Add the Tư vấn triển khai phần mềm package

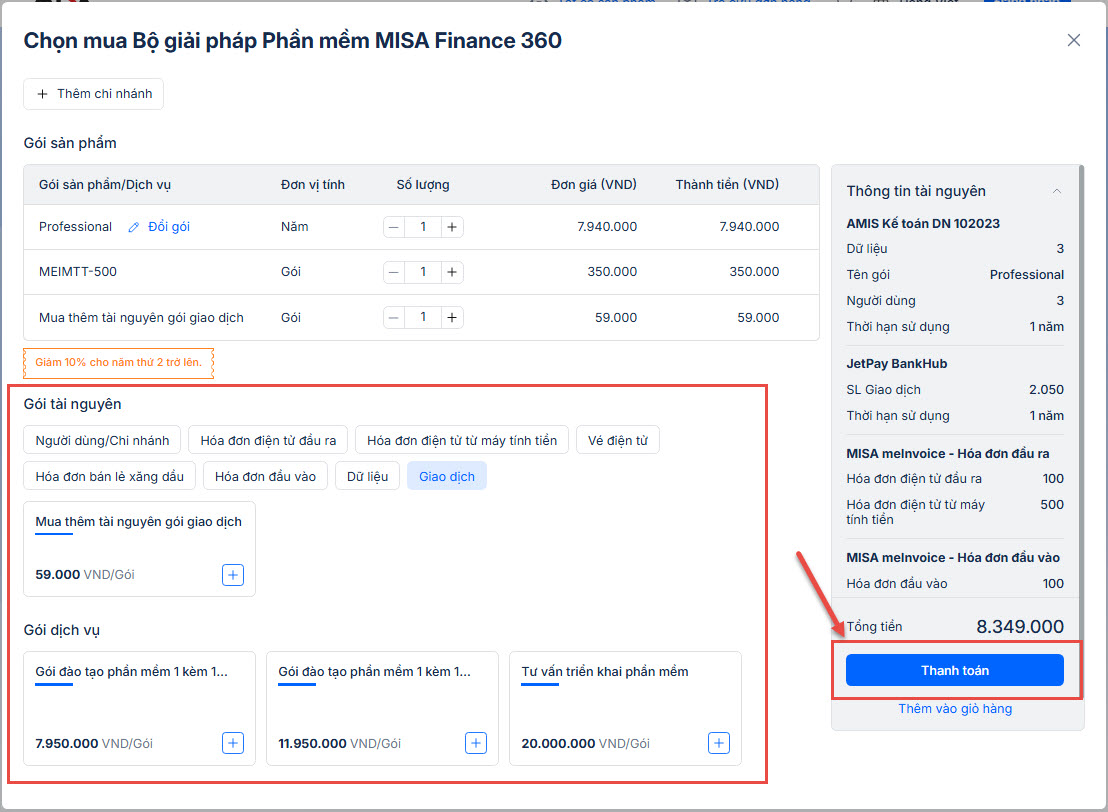click(719, 743)
